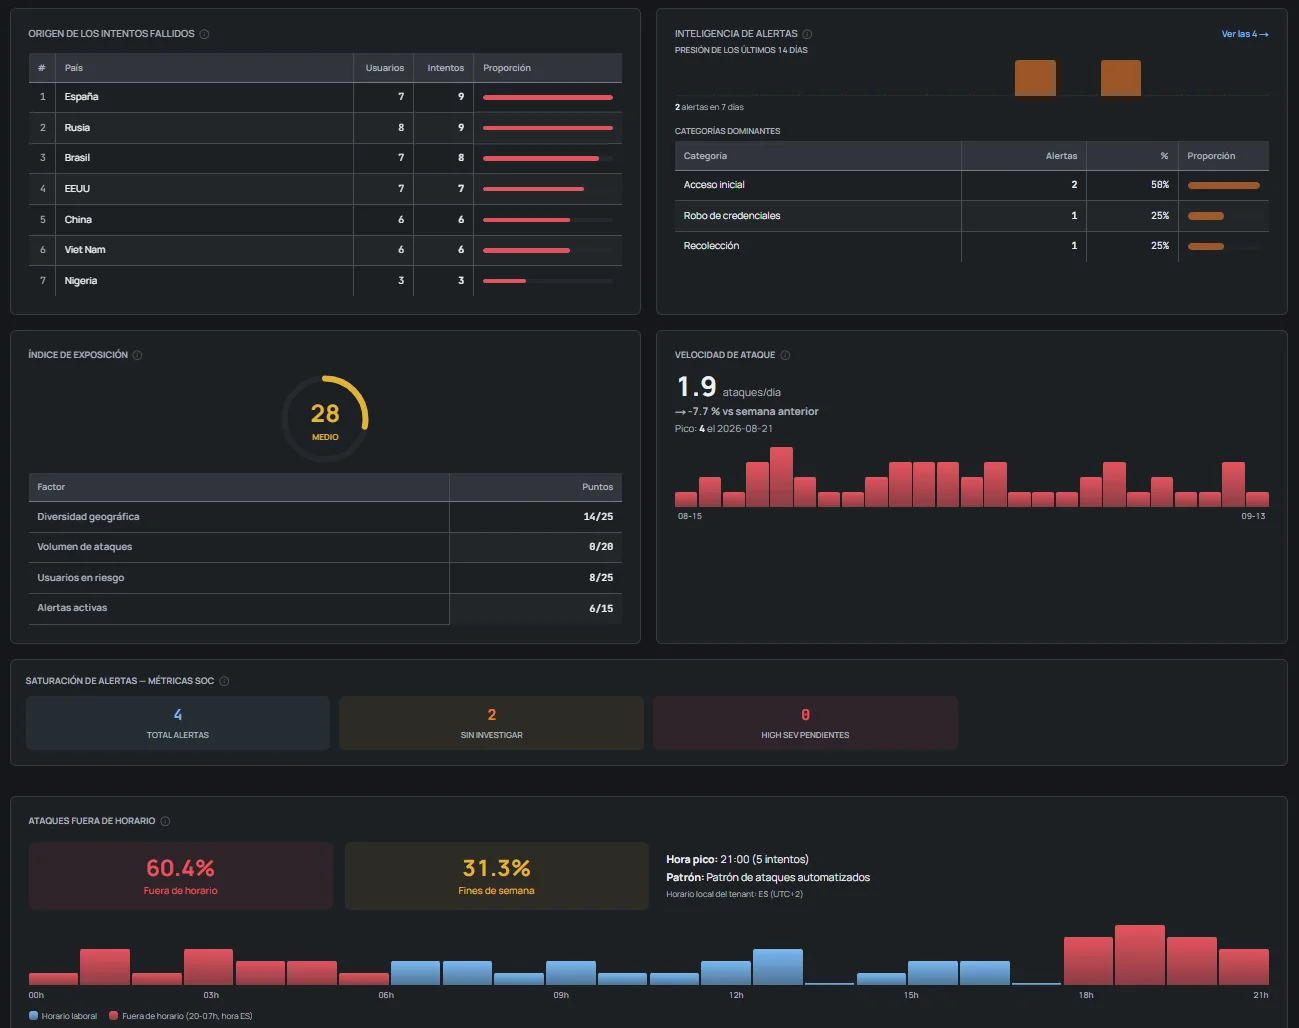Click the Recolección category row
Viewport: 1299px width, 1028px height.
click(x=971, y=246)
